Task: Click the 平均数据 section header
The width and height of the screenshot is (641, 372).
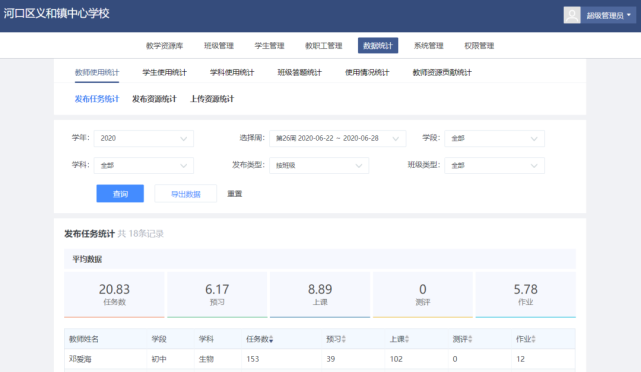Action: [x=87, y=259]
